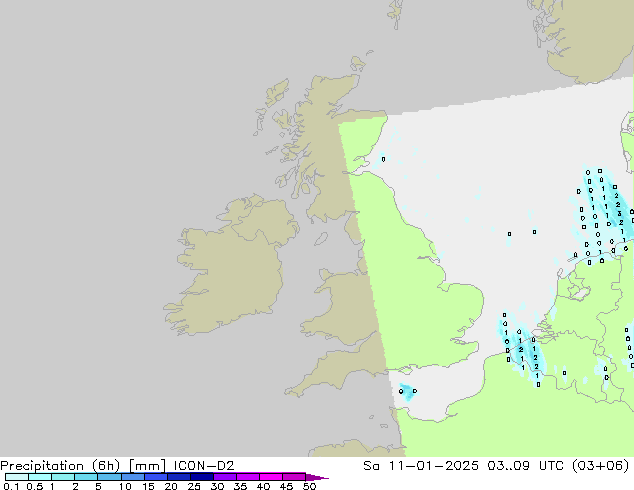
Task: Click the 'ICON-D2' model name
Action: [204, 466]
